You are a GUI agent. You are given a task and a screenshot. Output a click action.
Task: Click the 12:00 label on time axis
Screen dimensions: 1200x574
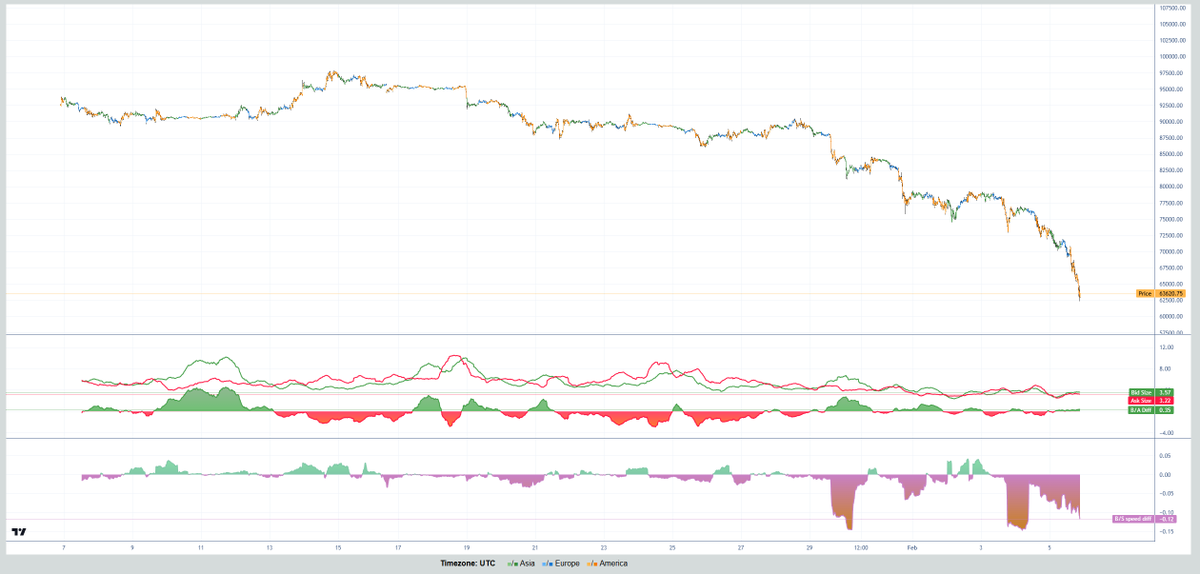point(861,548)
